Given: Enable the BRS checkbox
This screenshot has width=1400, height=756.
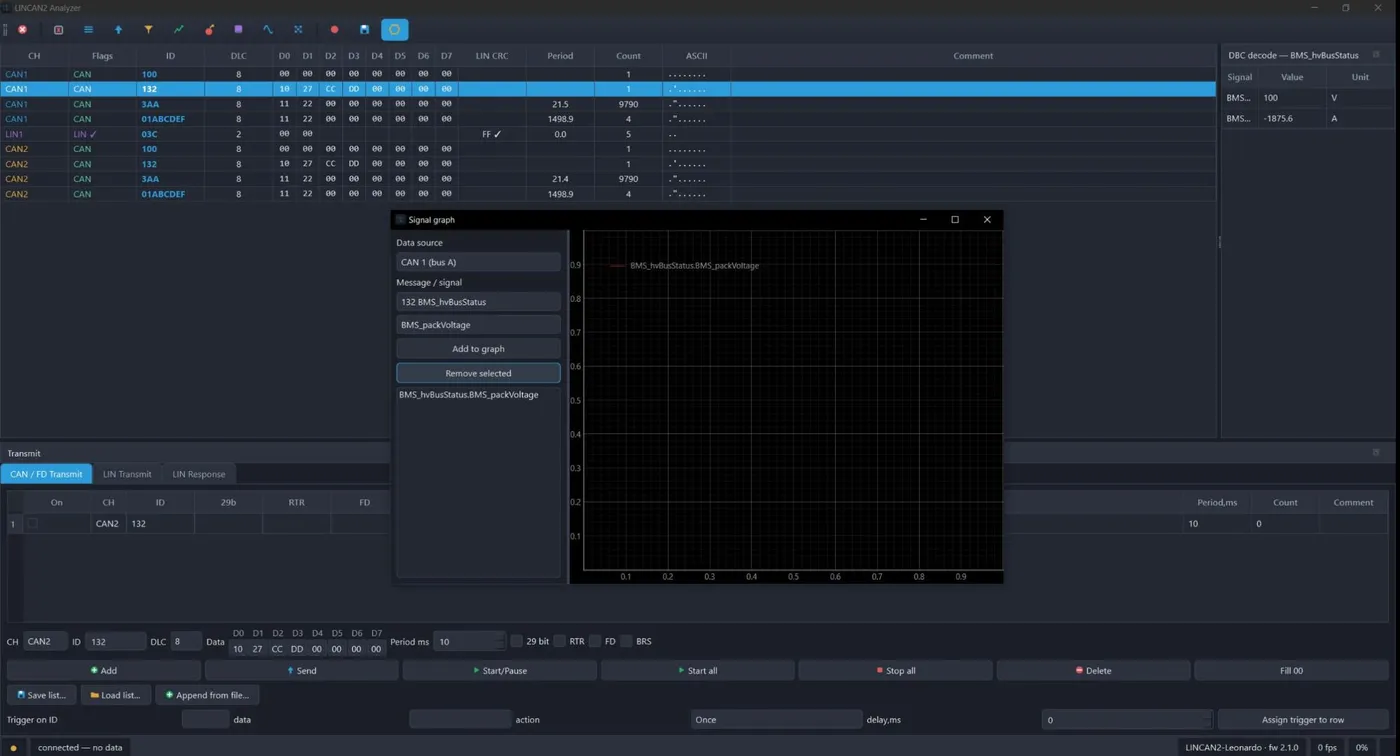Looking at the screenshot, I should 626,641.
